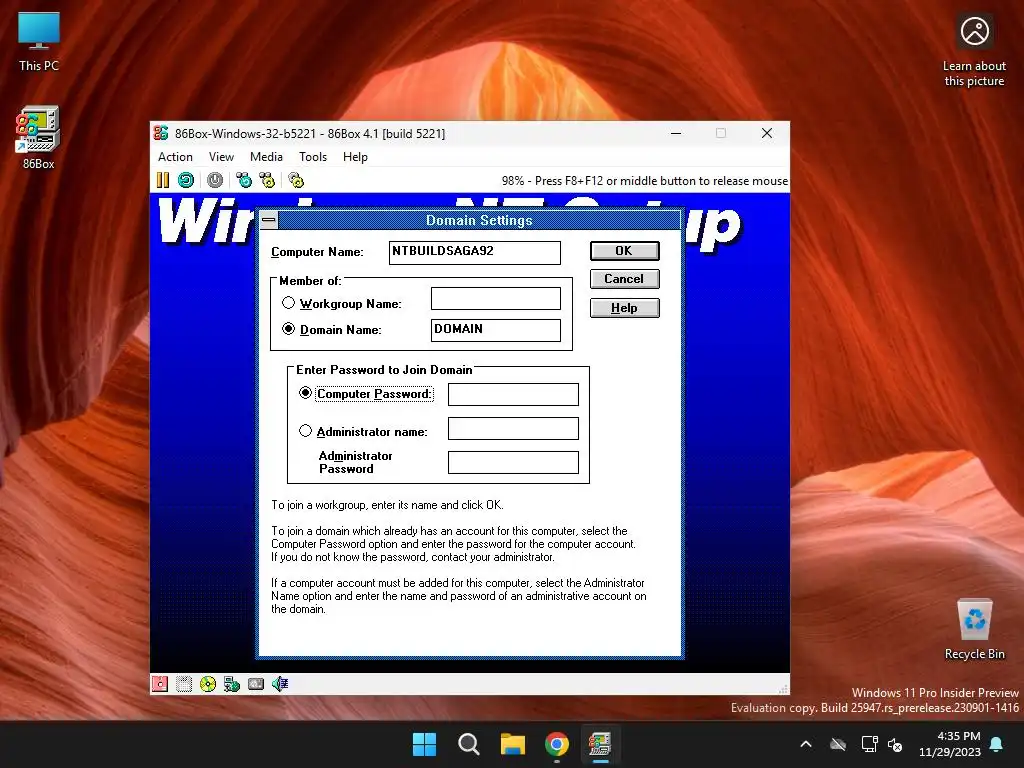Open notification bell in tray
Screen dimensions: 1024x768
(x=997, y=744)
